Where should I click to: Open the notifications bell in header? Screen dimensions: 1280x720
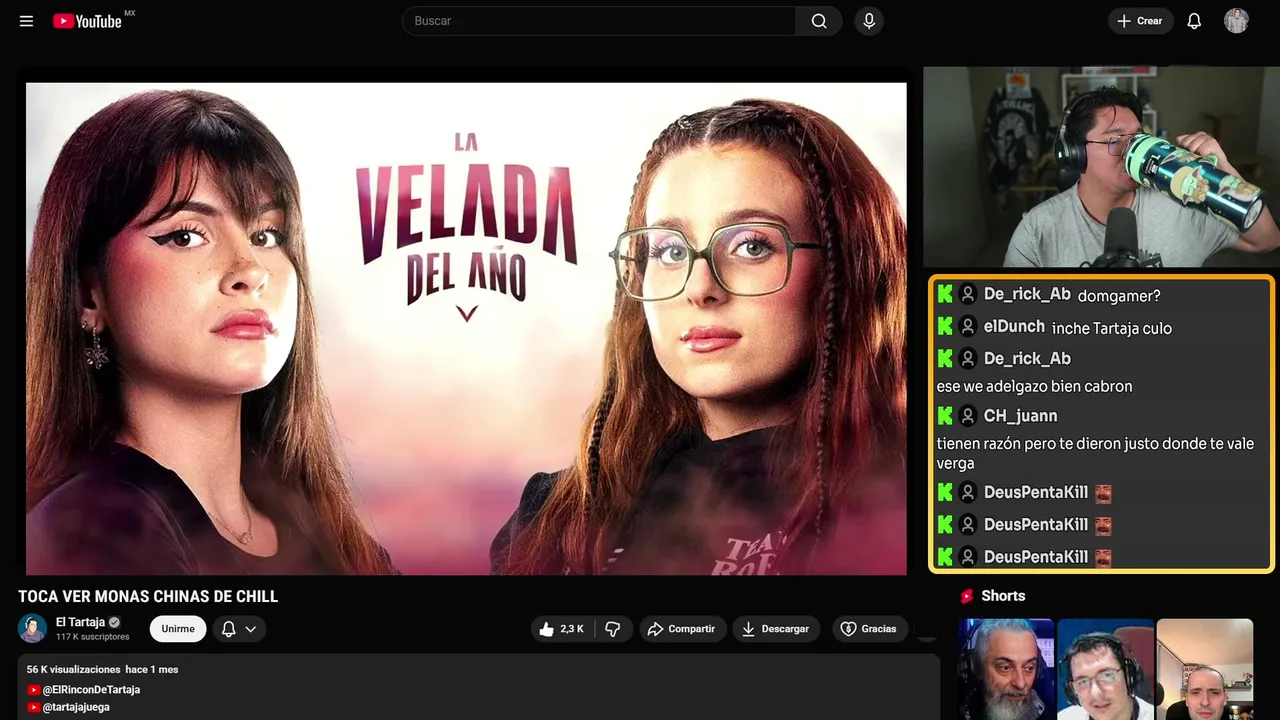pos(1194,21)
